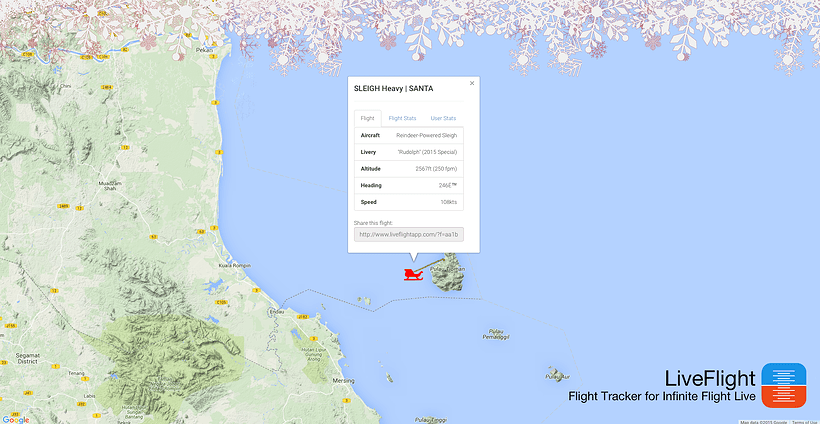Screen dimensions: 820x424
Task: Click the 108kts speed value
Action: (x=449, y=202)
